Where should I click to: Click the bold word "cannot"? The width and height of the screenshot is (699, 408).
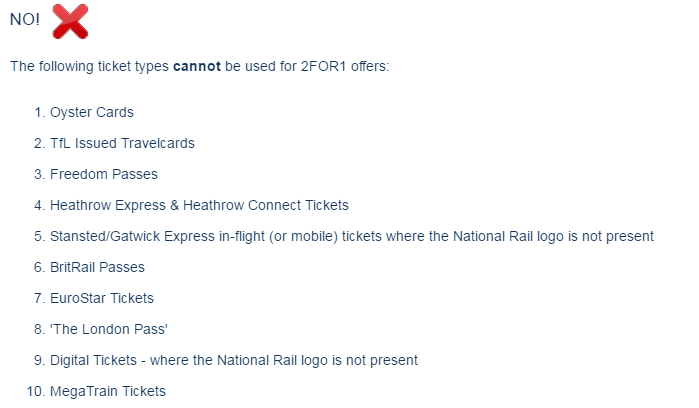[197, 66]
